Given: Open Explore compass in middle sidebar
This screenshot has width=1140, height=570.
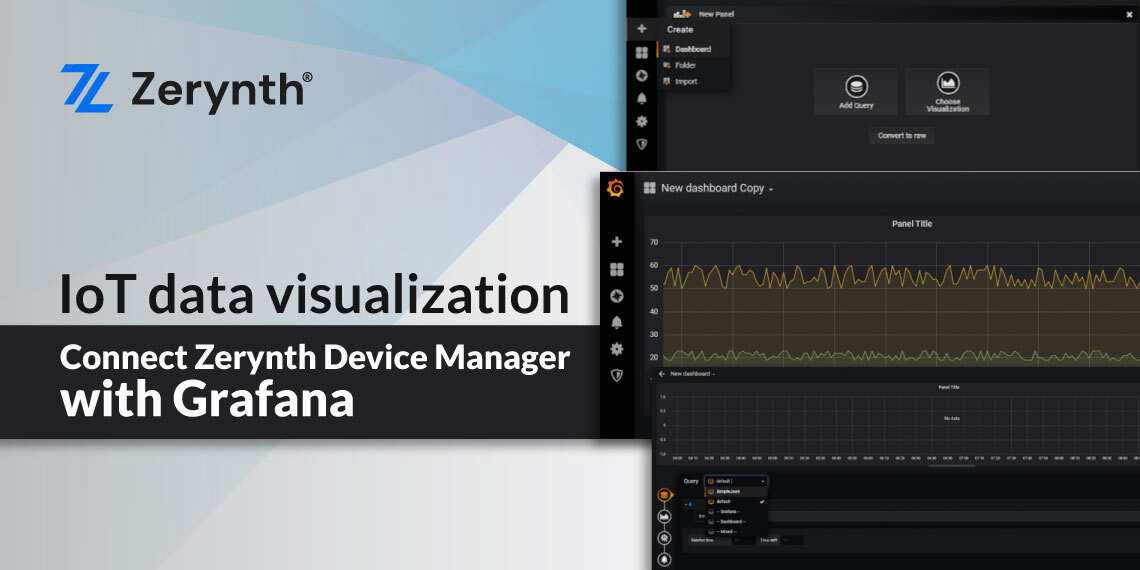Looking at the screenshot, I should click(x=617, y=296).
